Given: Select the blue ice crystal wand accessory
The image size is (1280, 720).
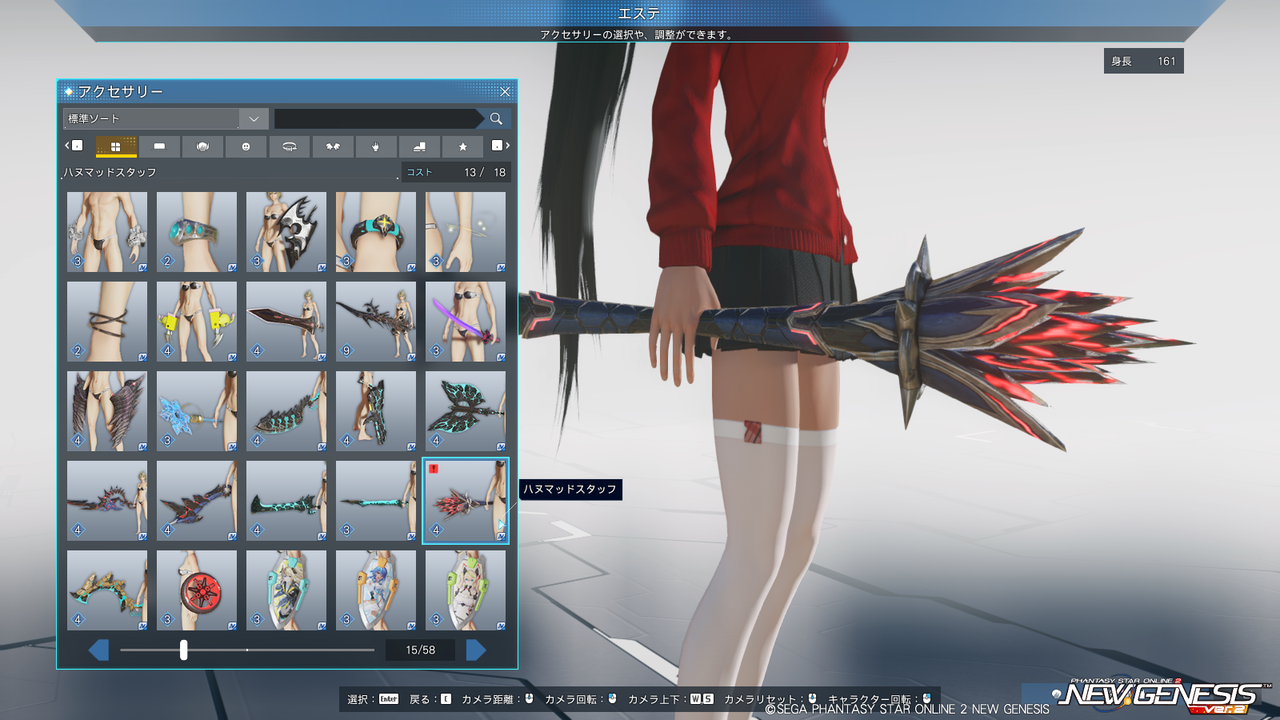Looking at the screenshot, I should 197,411.
